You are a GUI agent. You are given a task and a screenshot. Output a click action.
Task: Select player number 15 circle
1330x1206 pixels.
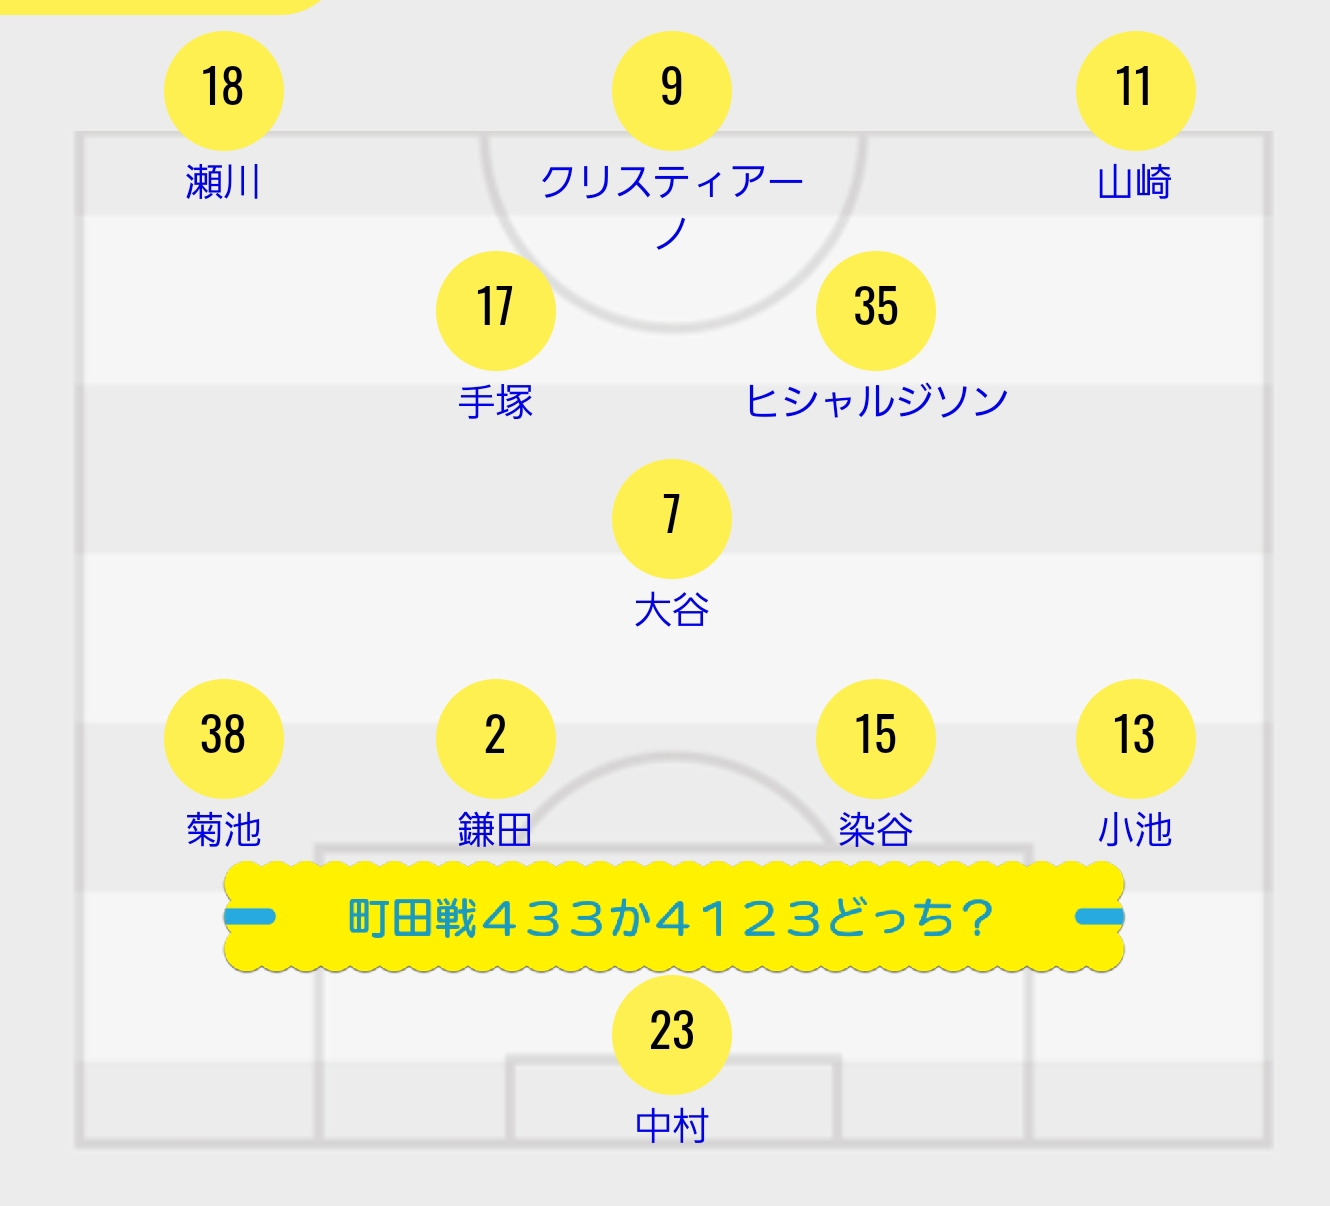(x=876, y=739)
